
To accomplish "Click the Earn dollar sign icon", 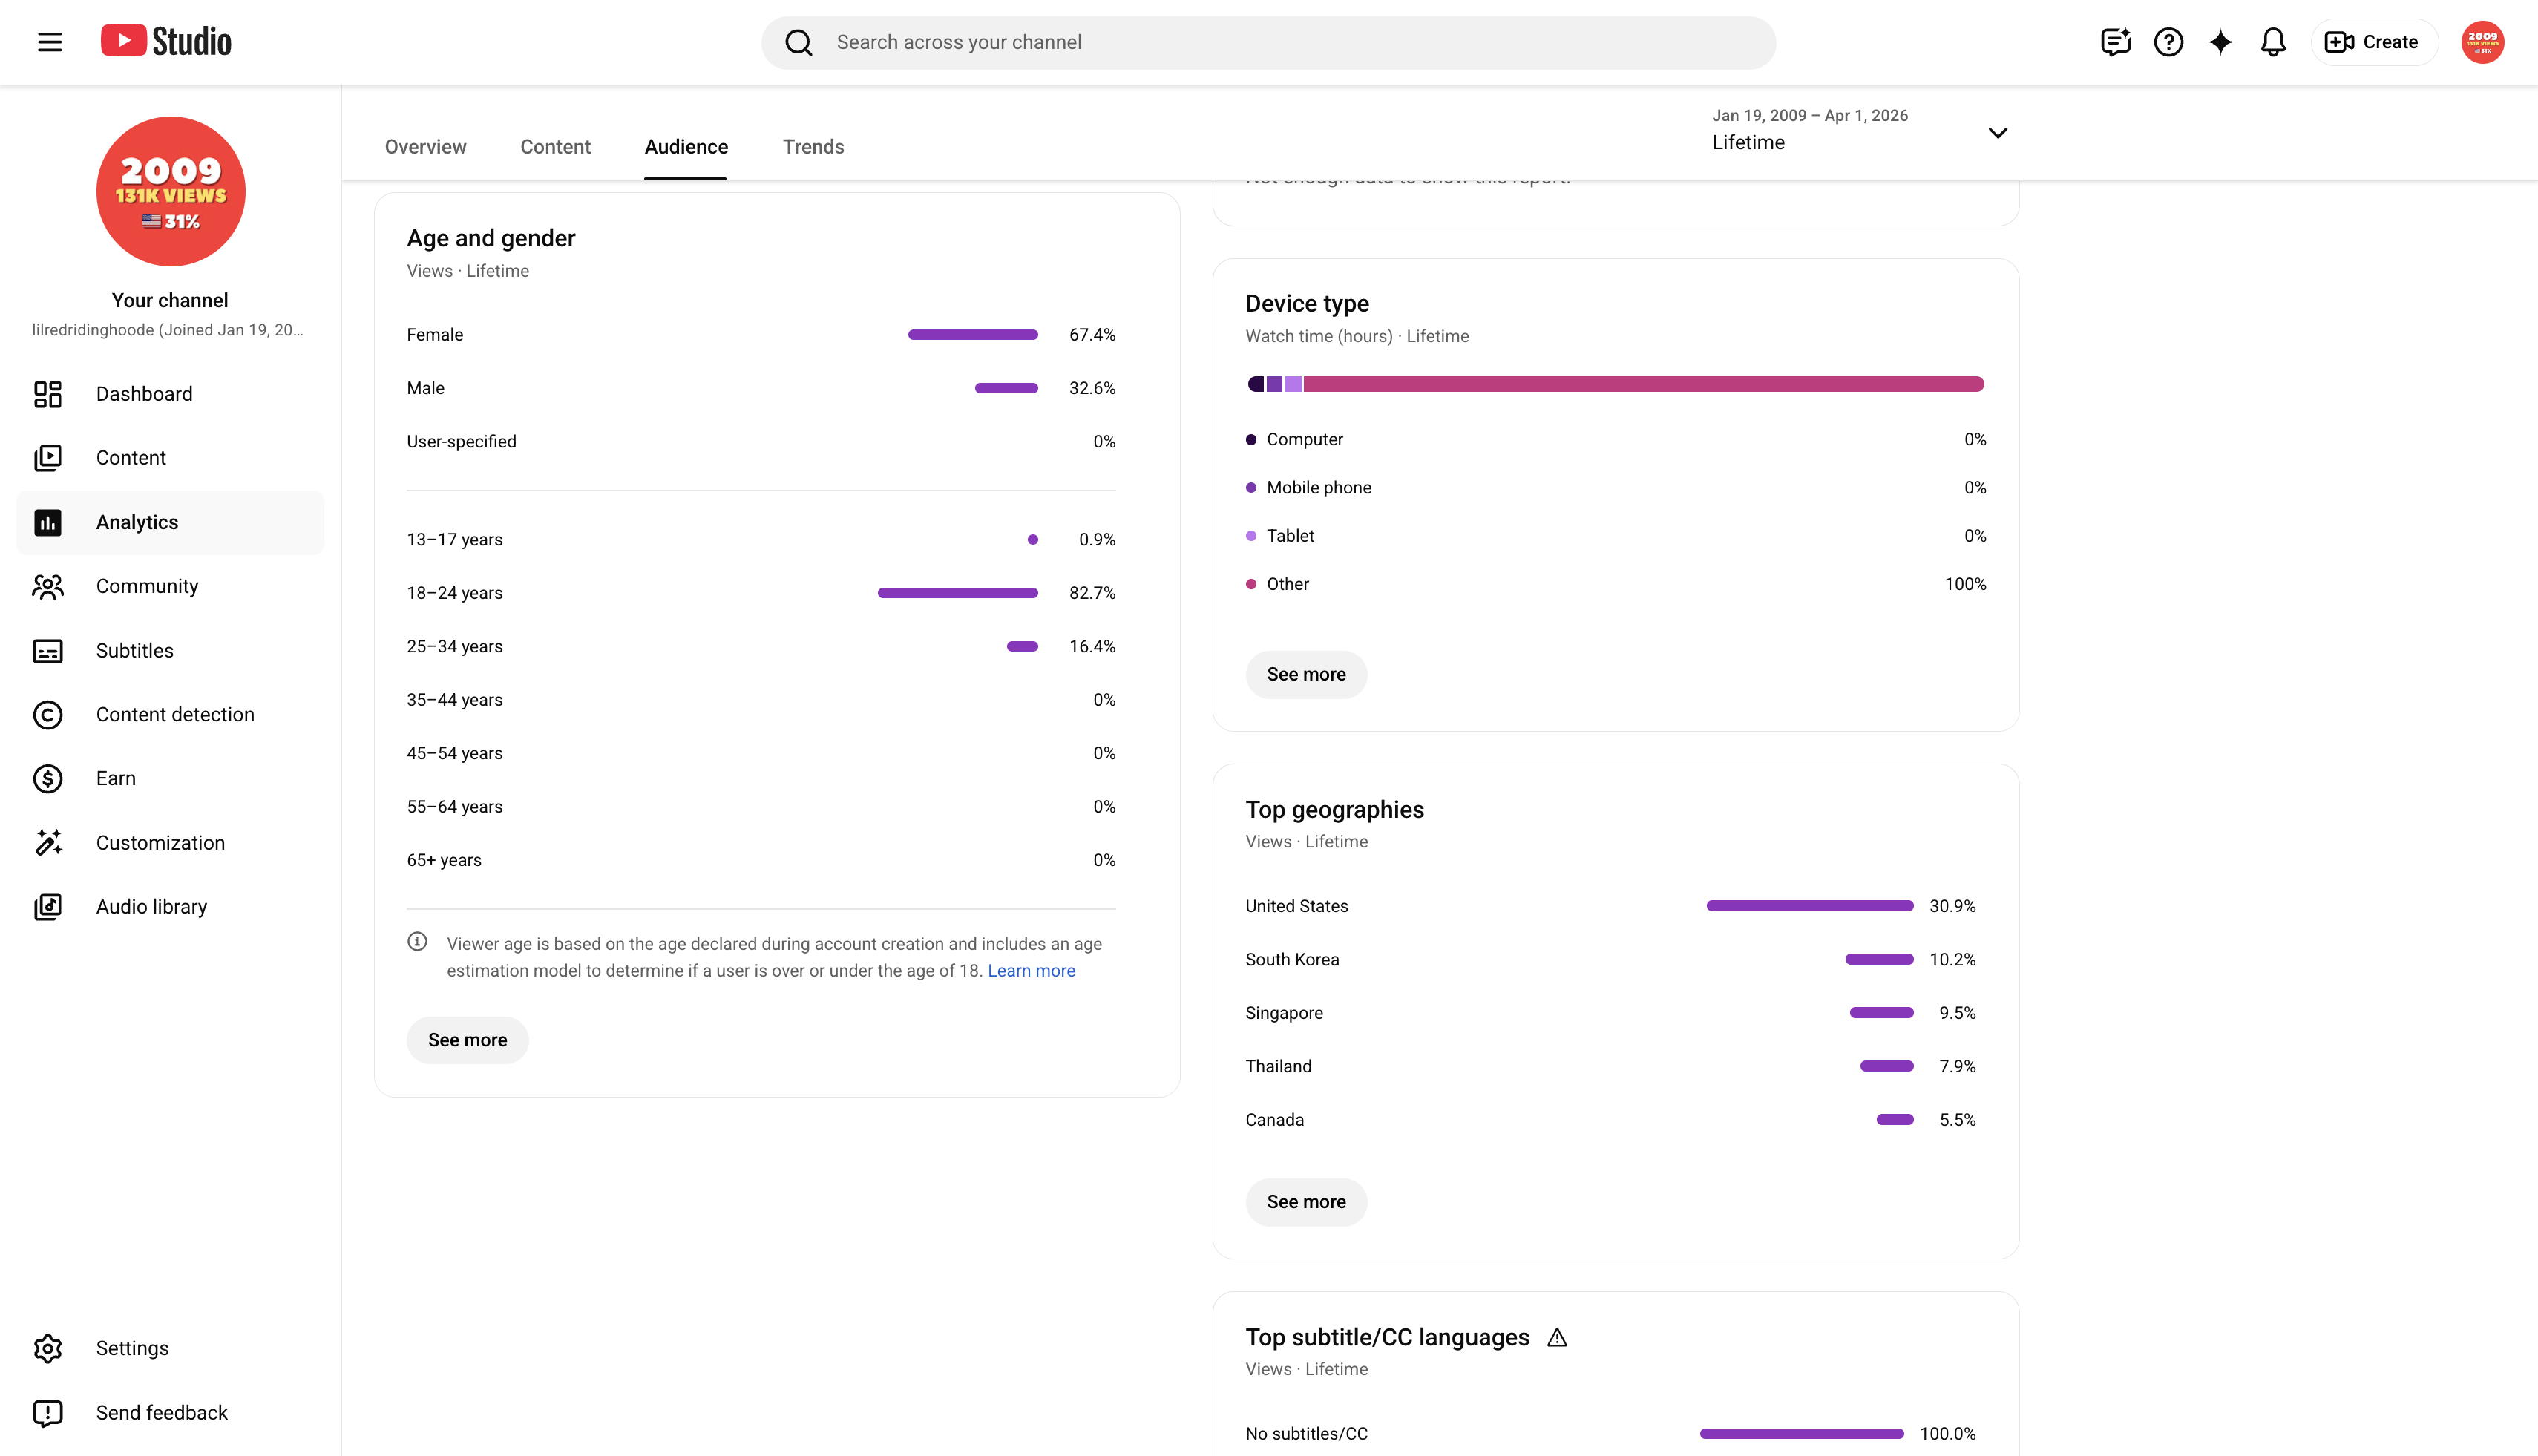I will point(48,779).
